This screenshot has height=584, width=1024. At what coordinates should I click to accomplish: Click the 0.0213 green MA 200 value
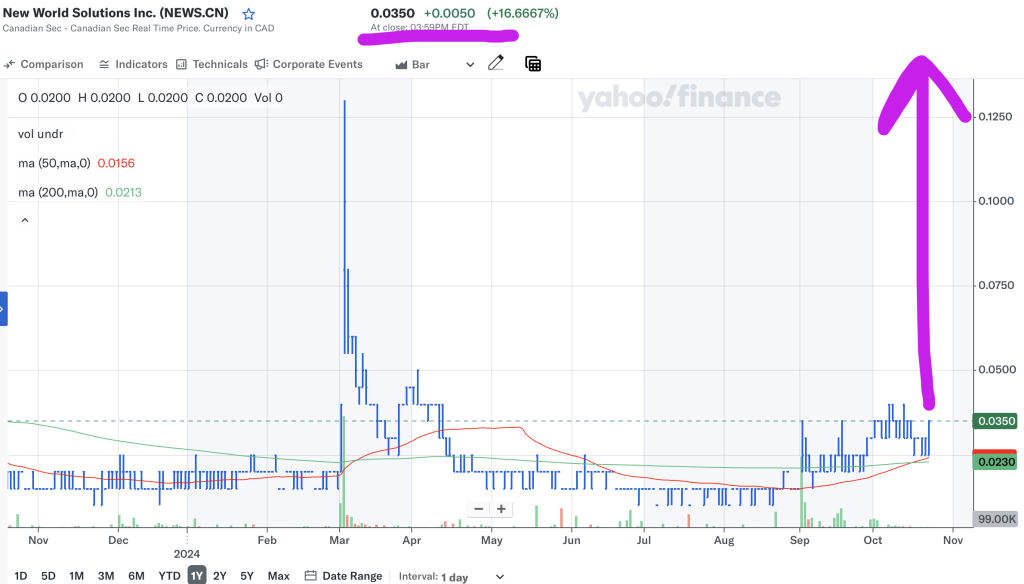pyautogui.click(x=123, y=193)
